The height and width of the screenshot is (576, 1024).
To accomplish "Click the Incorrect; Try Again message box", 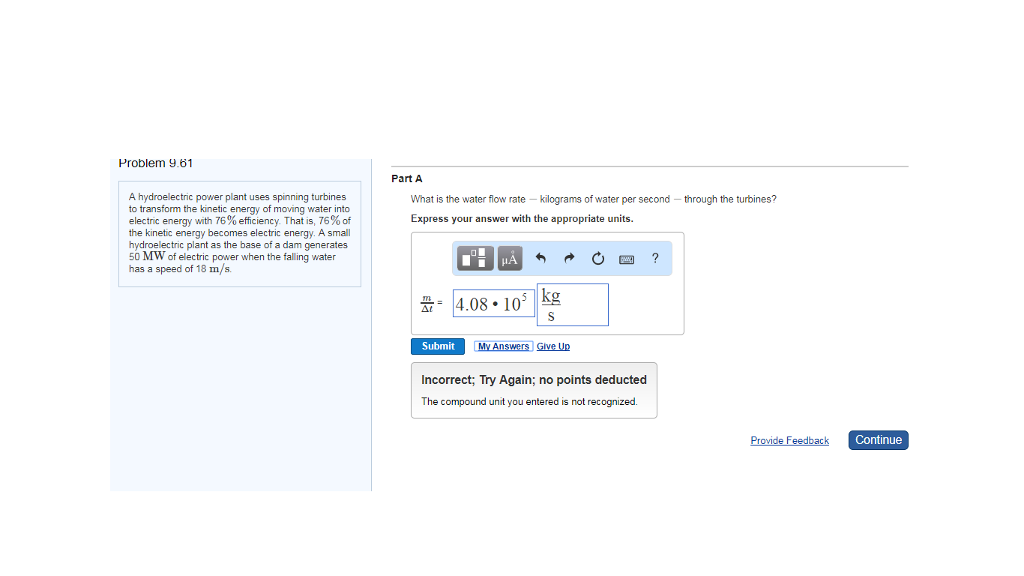I will pos(534,390).
